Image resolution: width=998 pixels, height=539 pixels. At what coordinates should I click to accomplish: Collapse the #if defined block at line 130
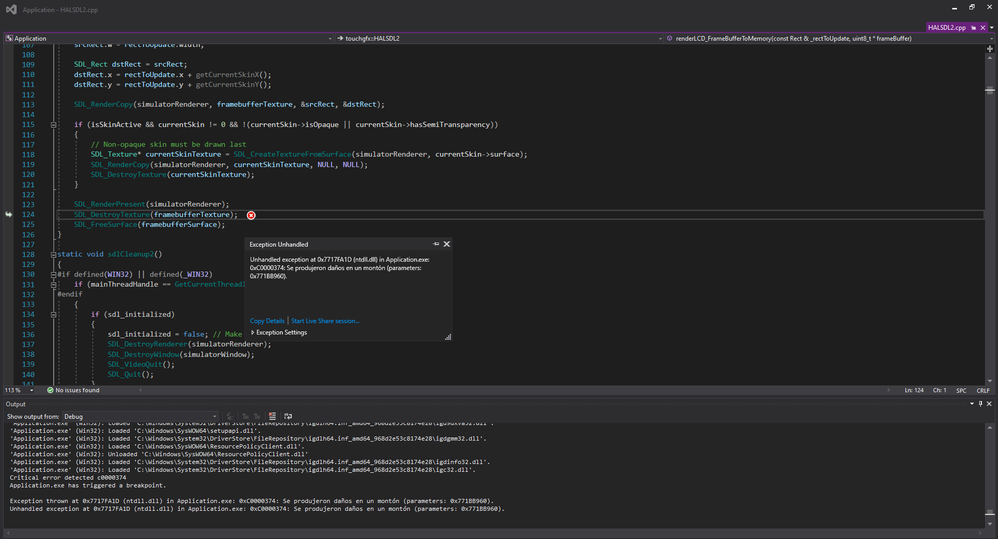tap(53, 274)
